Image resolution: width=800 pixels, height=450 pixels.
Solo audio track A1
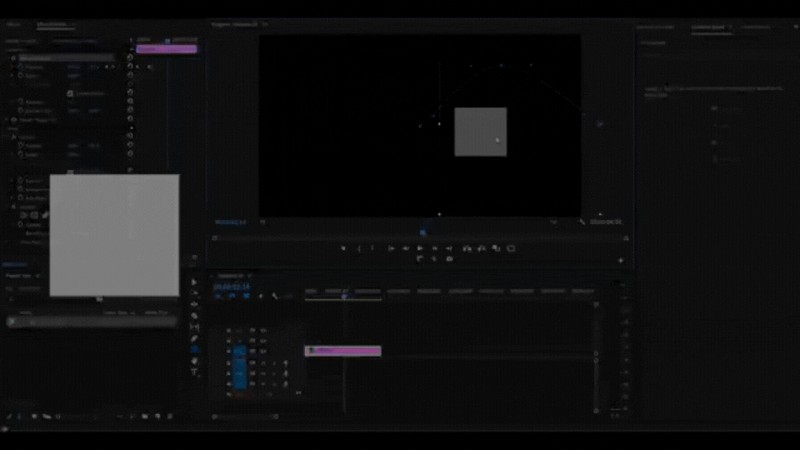click(x=274, y=363)
